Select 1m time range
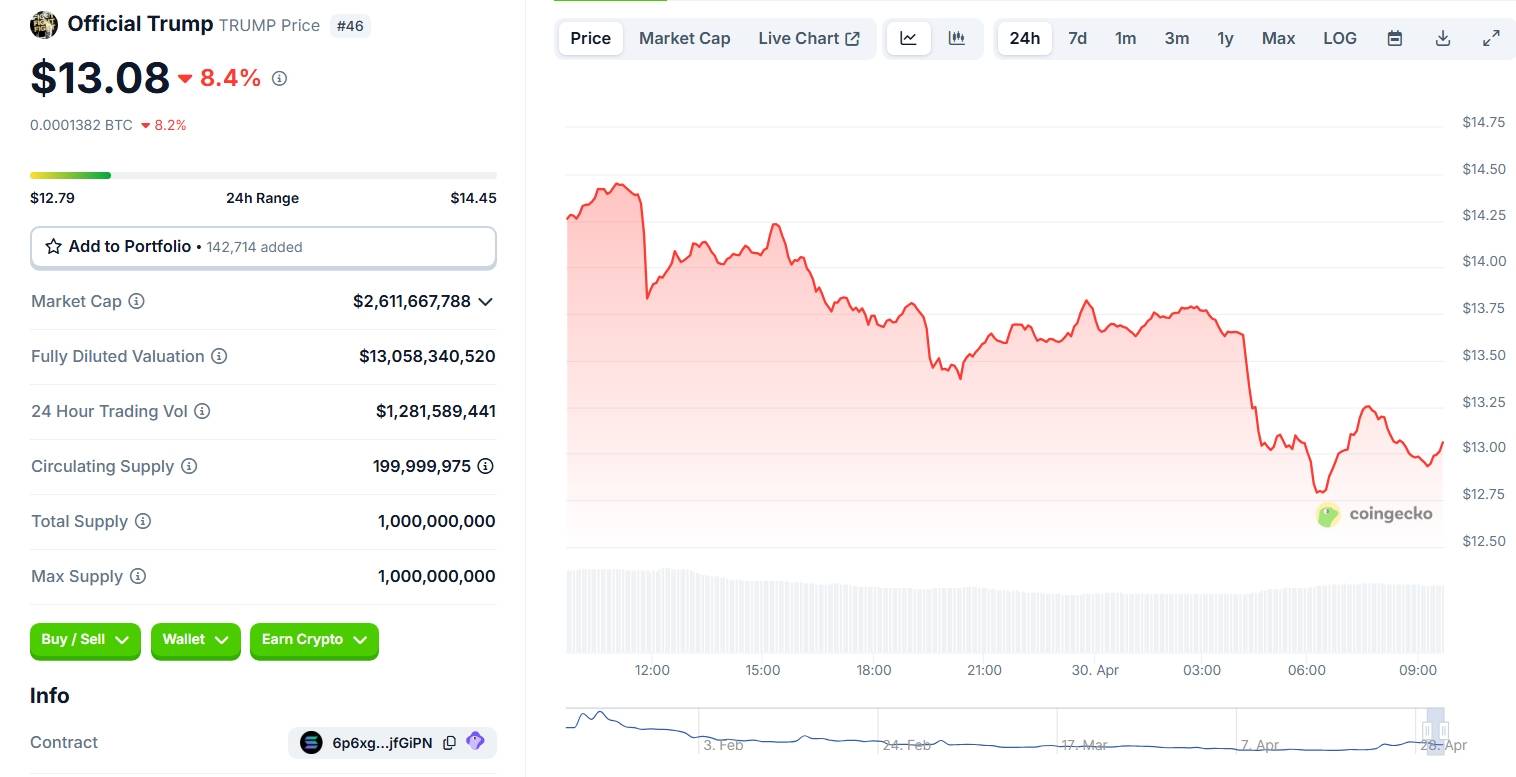The height and width of the screenshot is (777, 1516). [x=1126, y=38]
